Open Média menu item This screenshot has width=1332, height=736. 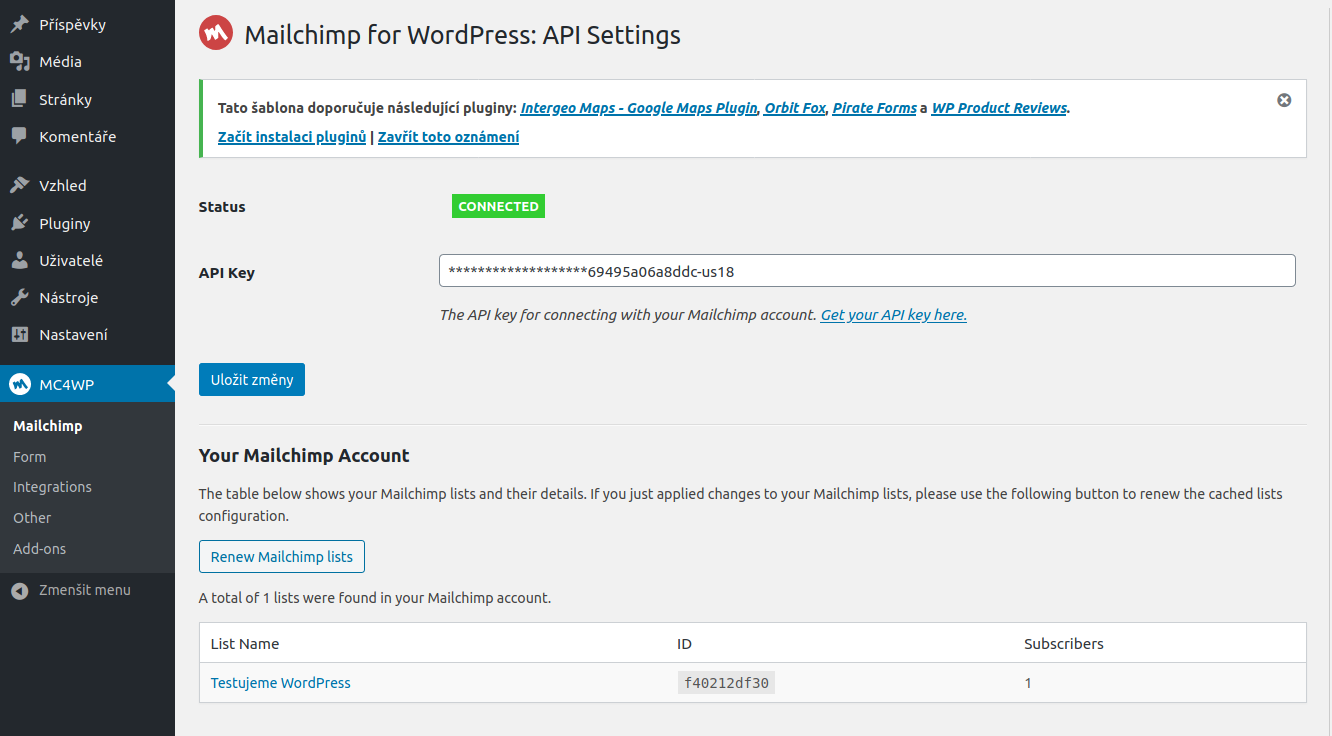pos(87,62)
